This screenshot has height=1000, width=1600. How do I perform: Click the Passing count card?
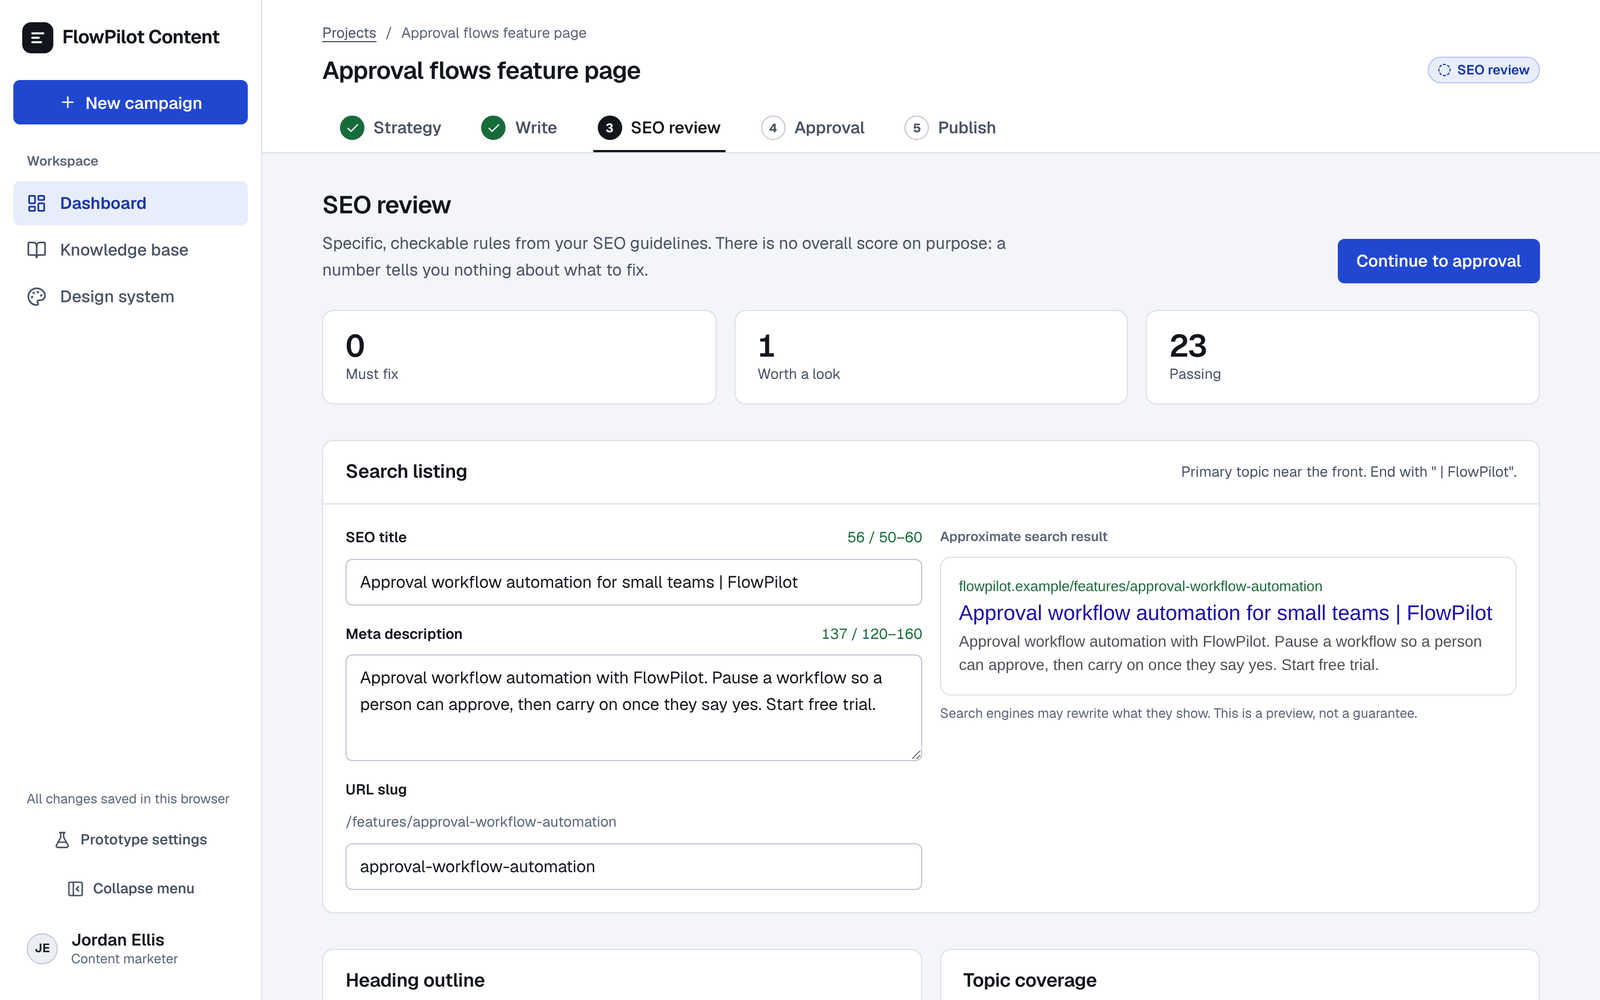tap(1342, 357)
